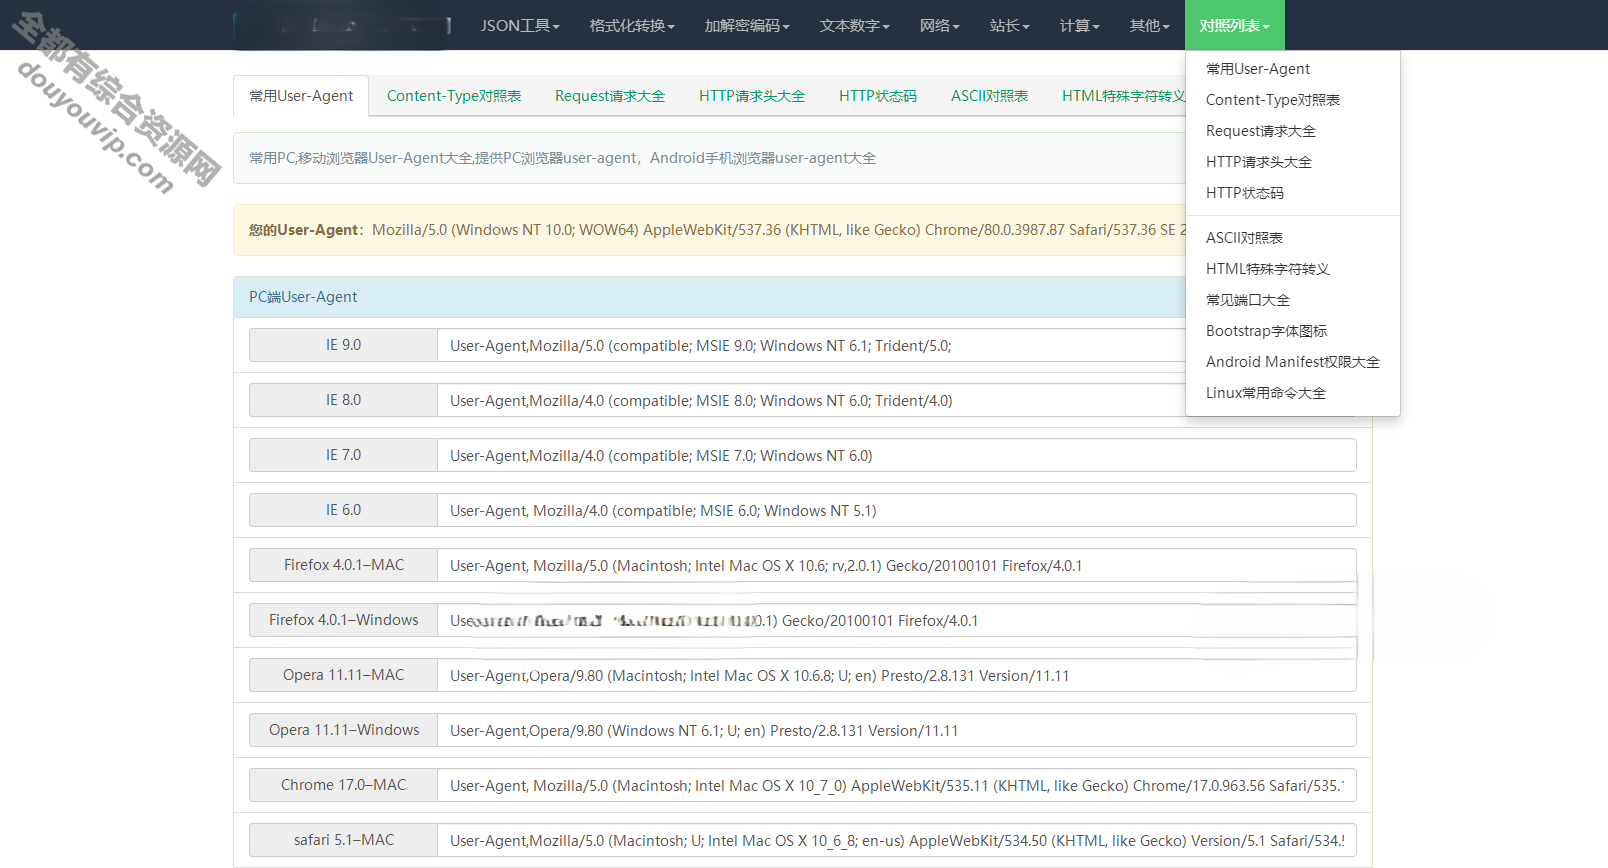Image resolution: width=1608 pixels, height=868 pixels.
Task: Choose HTTP状态码 in the dropdown menu
Action: click(x=1292, y=193)
